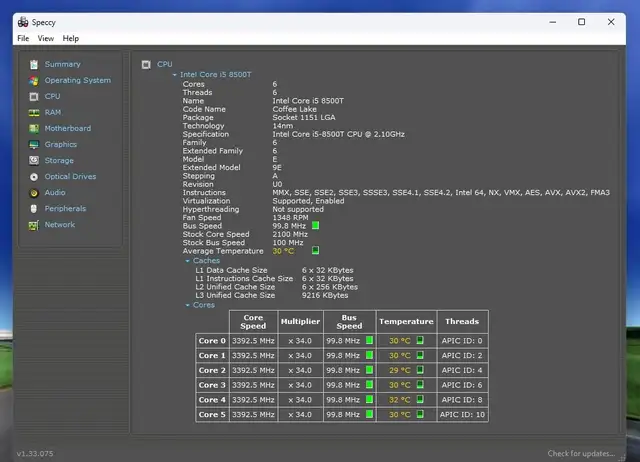Click the green Bus Speed indicator icon

tap(316, 225)
